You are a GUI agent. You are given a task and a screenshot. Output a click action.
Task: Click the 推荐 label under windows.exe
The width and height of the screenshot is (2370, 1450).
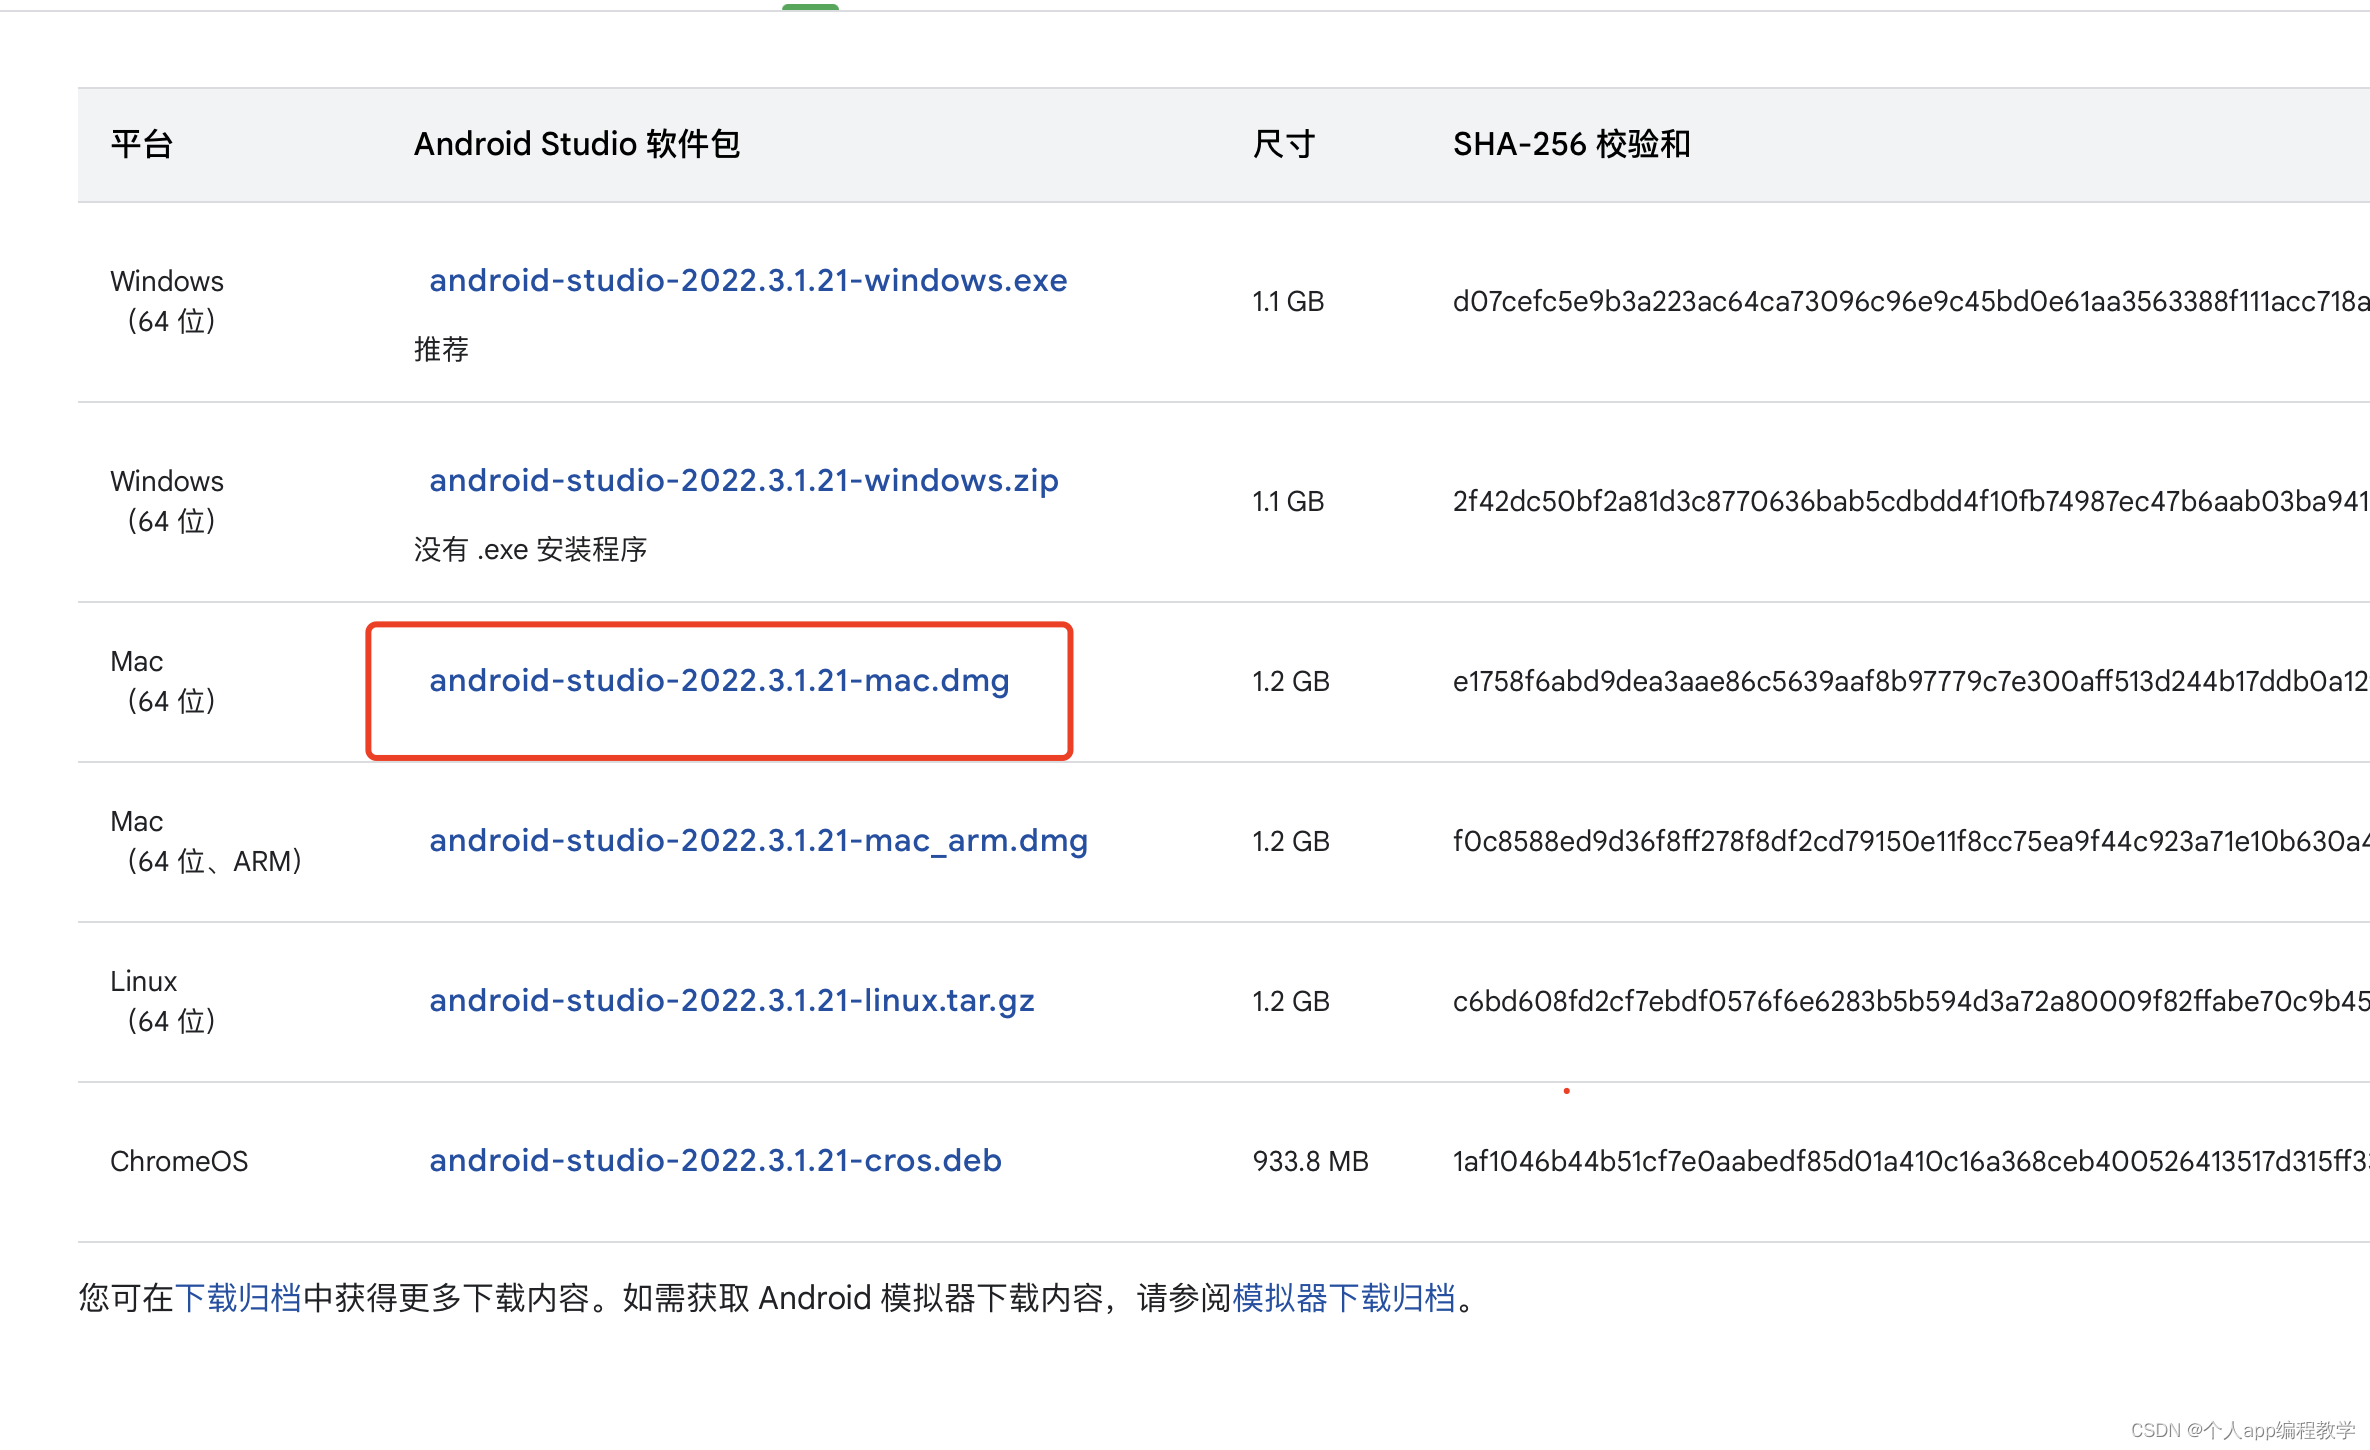[x=441, y=349]
